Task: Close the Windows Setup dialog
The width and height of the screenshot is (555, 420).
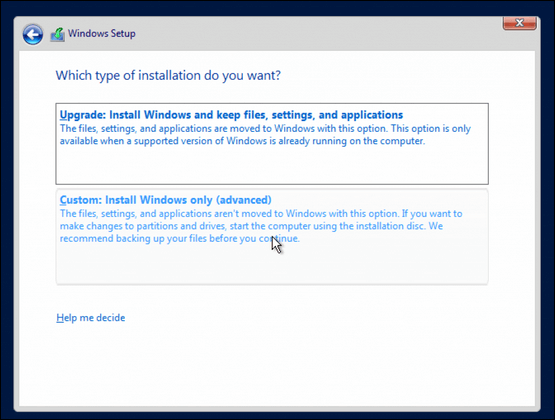Action: tap(519, 23)
